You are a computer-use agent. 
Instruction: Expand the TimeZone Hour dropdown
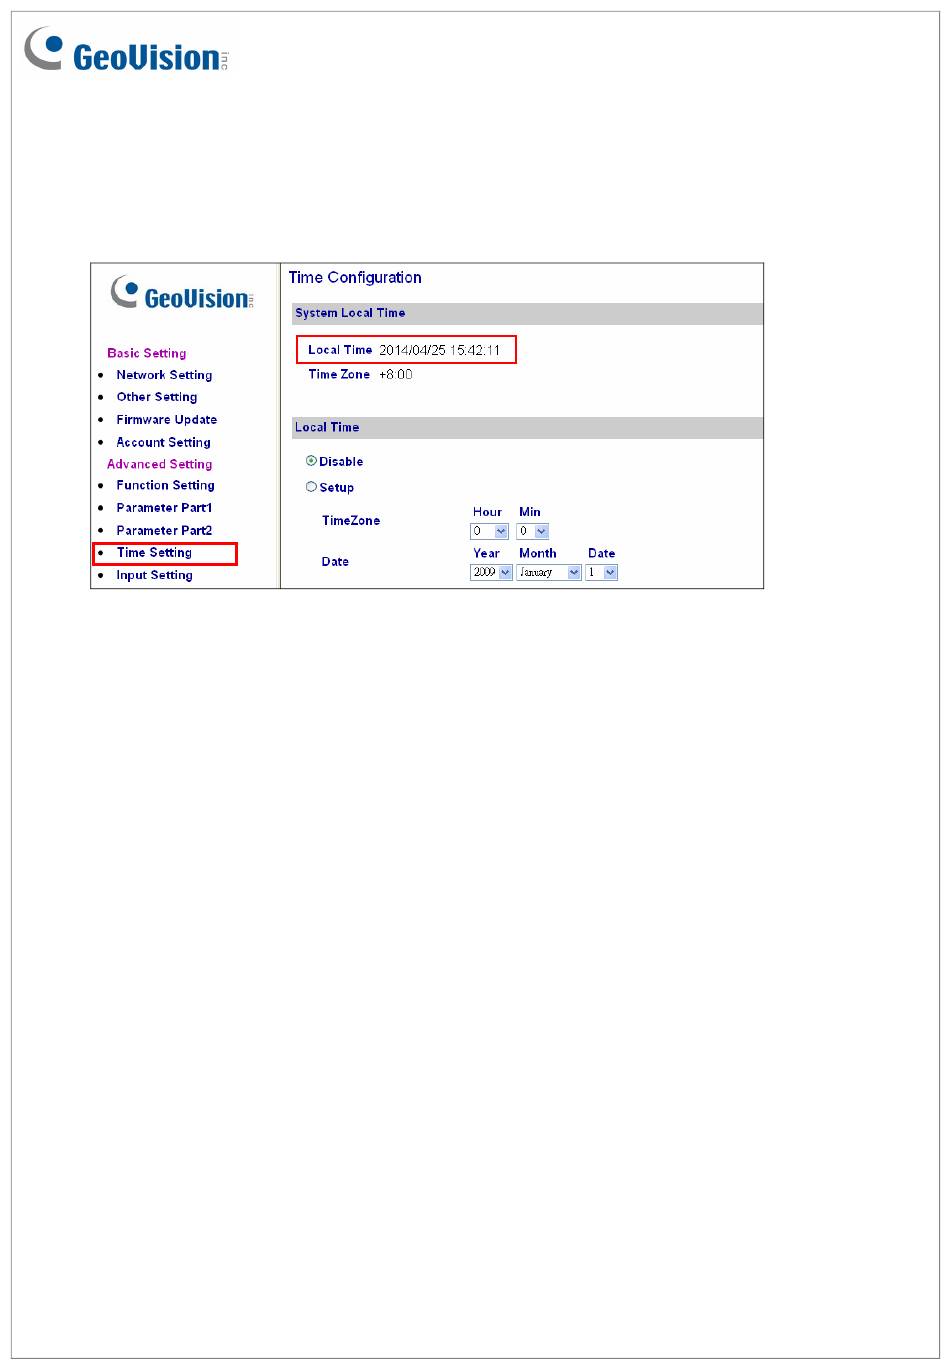(490, 532)
